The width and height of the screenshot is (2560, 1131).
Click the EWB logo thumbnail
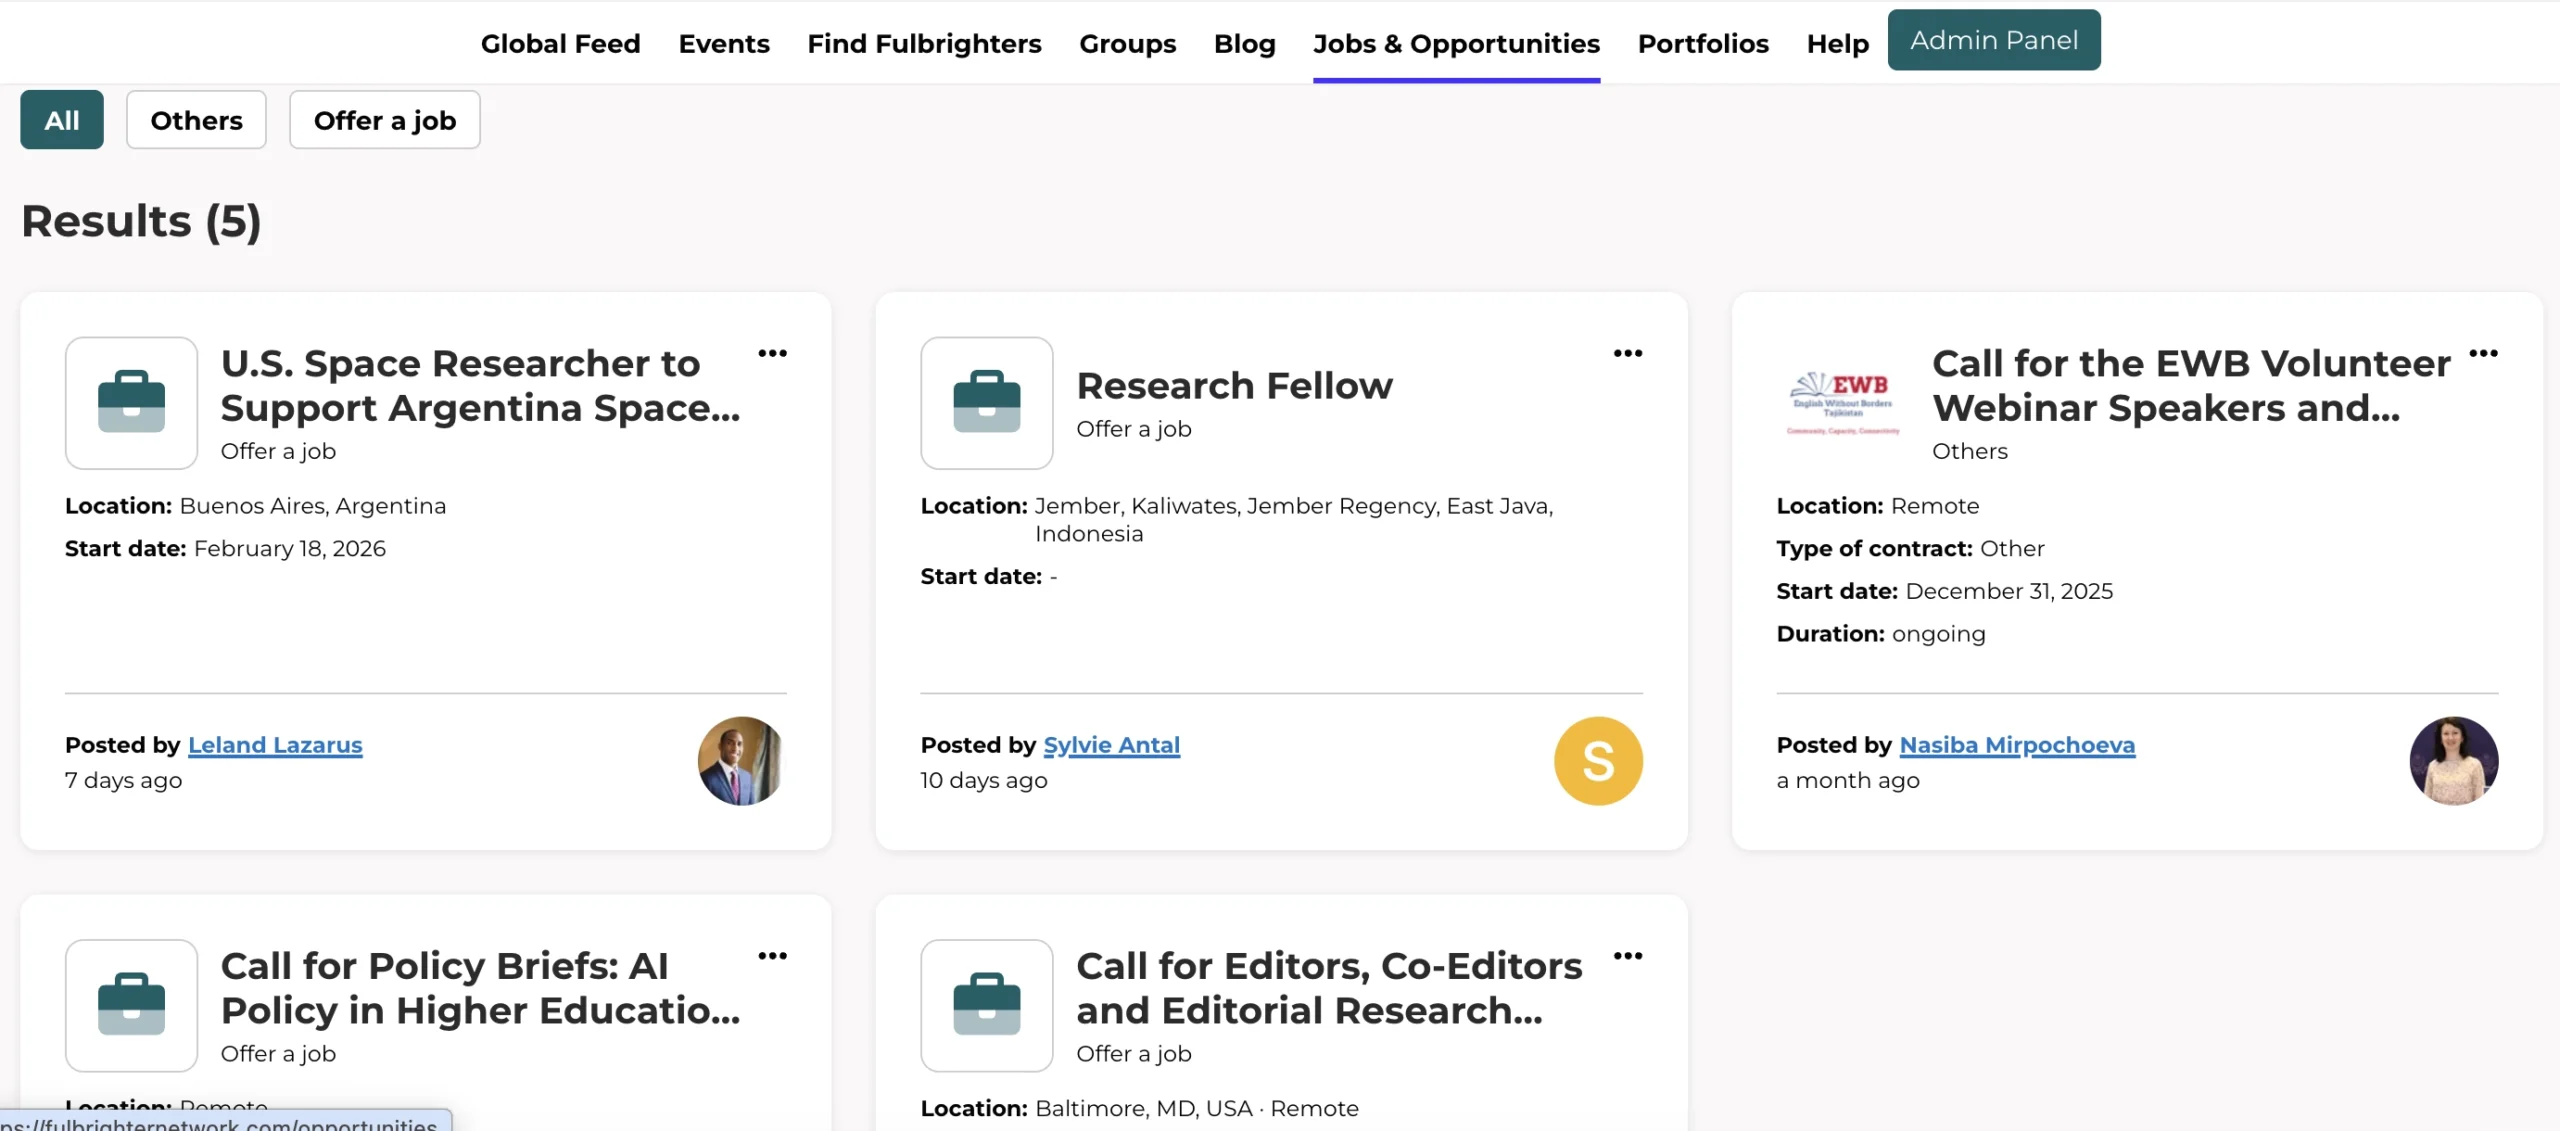point(1842,402)
